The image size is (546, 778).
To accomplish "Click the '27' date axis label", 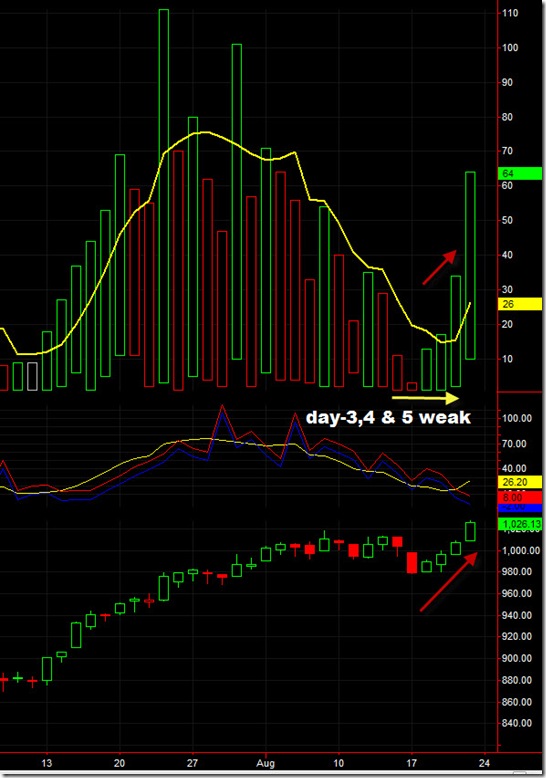I will coord(192,763).
